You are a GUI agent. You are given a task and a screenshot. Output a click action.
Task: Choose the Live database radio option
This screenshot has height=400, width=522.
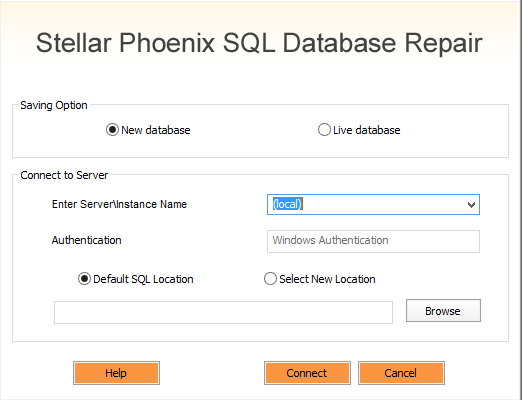click(x=324, y=130)
